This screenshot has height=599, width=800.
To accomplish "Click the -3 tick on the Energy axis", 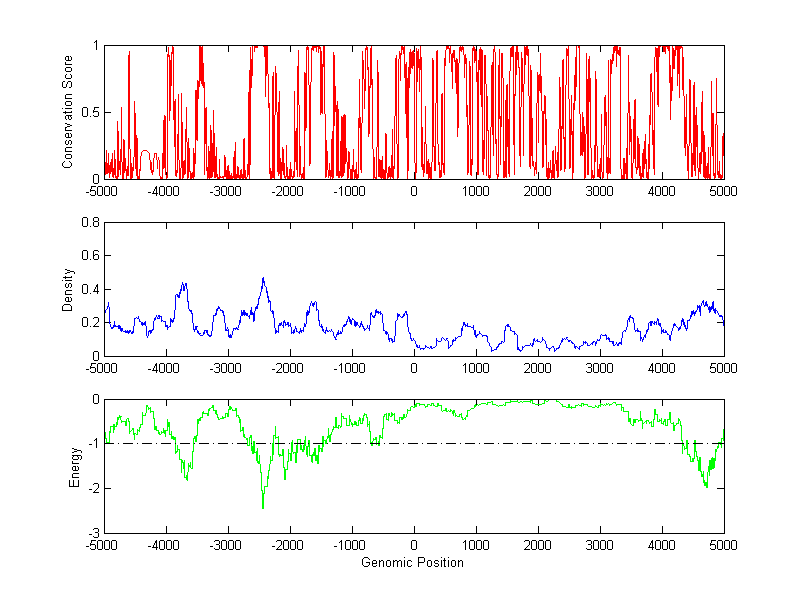I will click(x=93, y=534).
